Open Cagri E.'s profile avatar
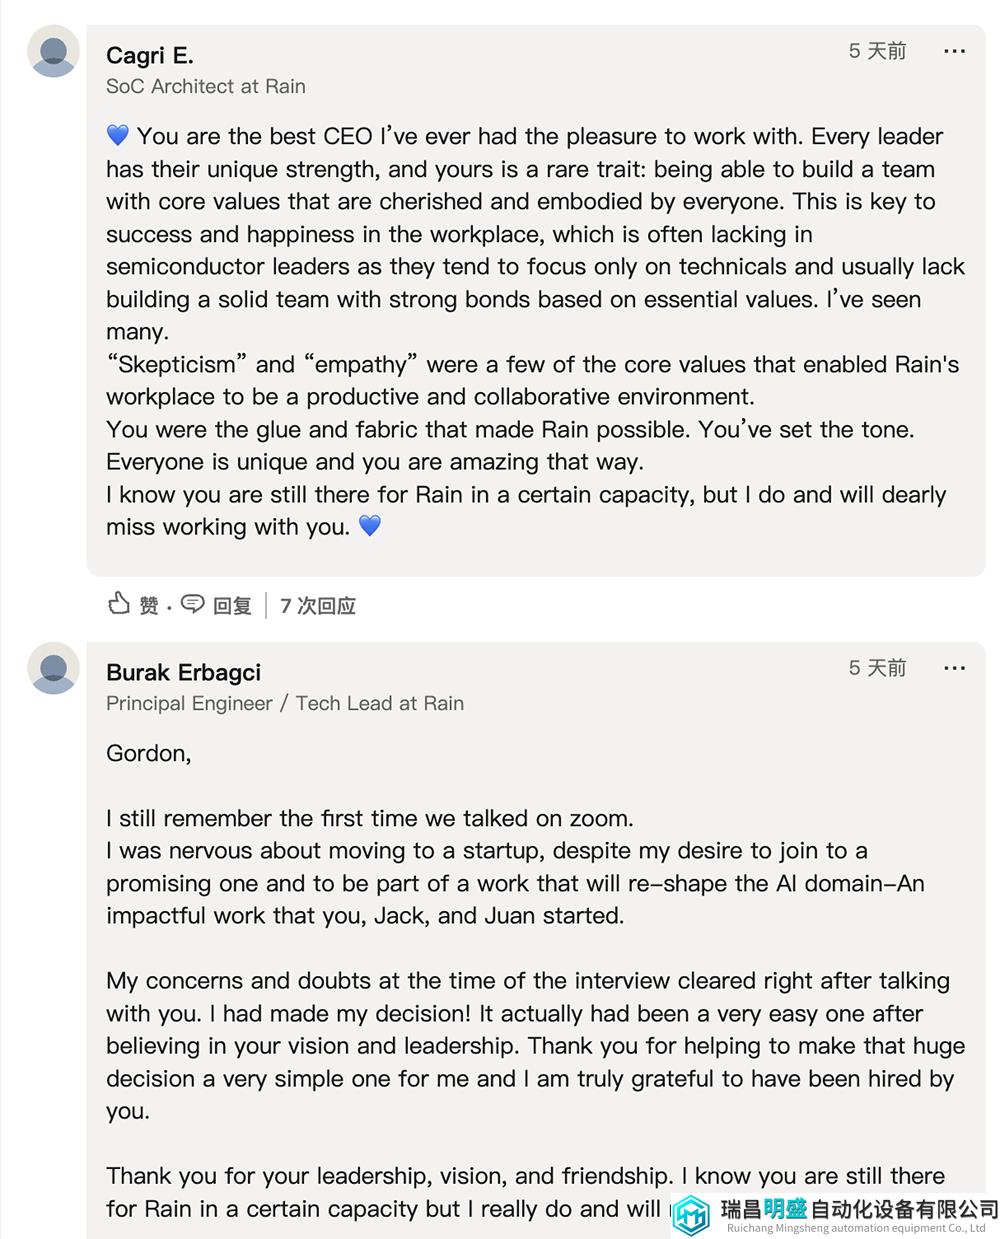Screen dimensions: 1000x1239 [x=53, y=52]
